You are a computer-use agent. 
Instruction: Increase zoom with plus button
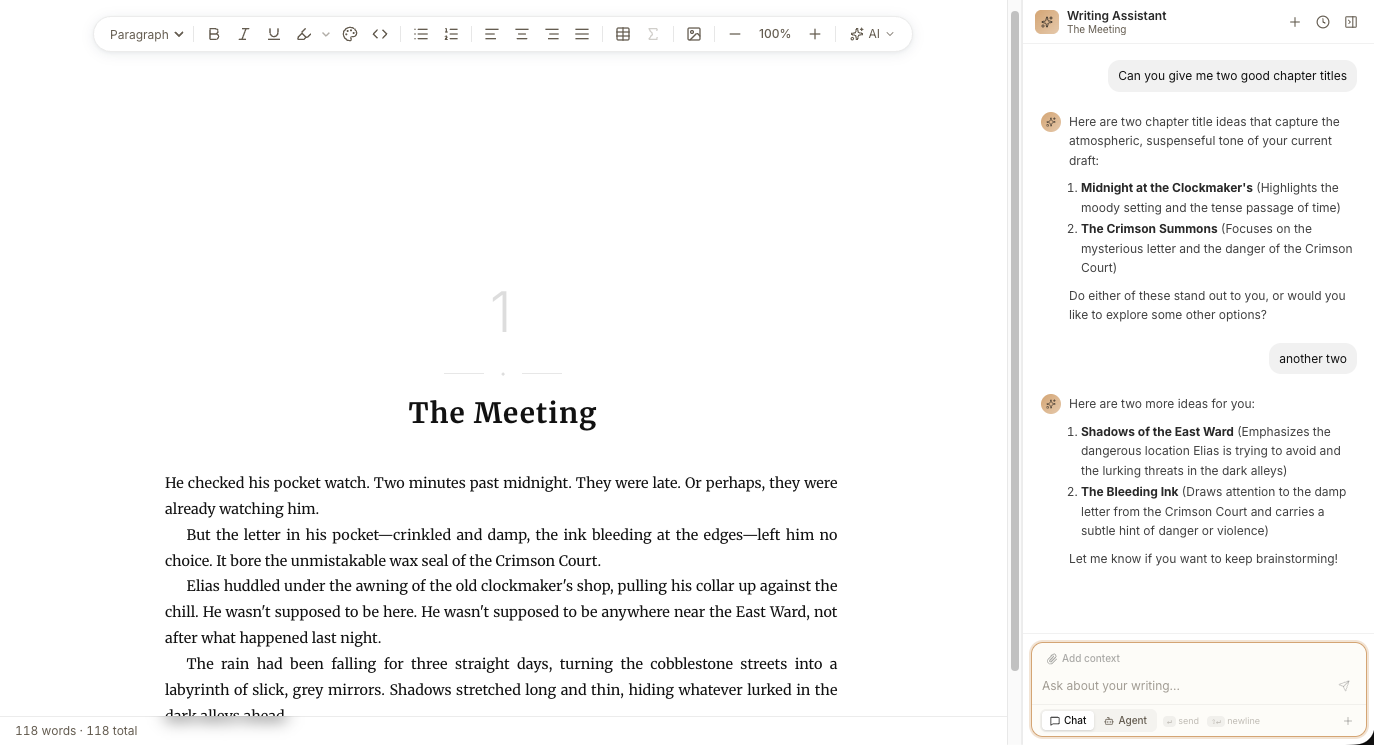tap(815, 34)
